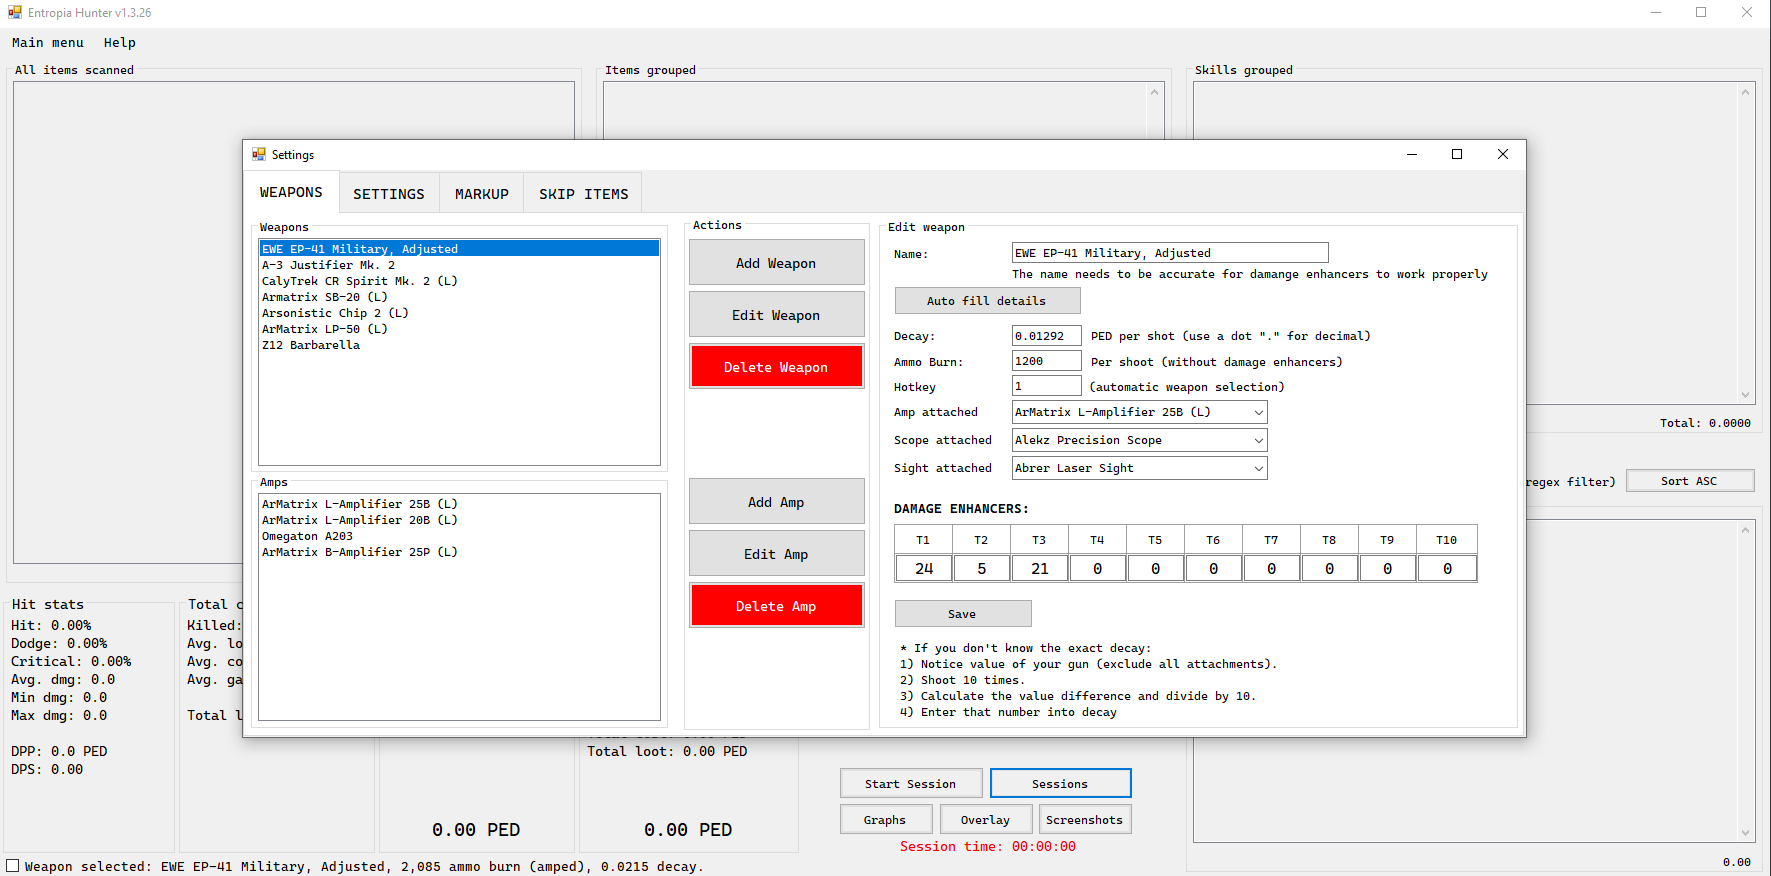Open the Help menu

119,42
